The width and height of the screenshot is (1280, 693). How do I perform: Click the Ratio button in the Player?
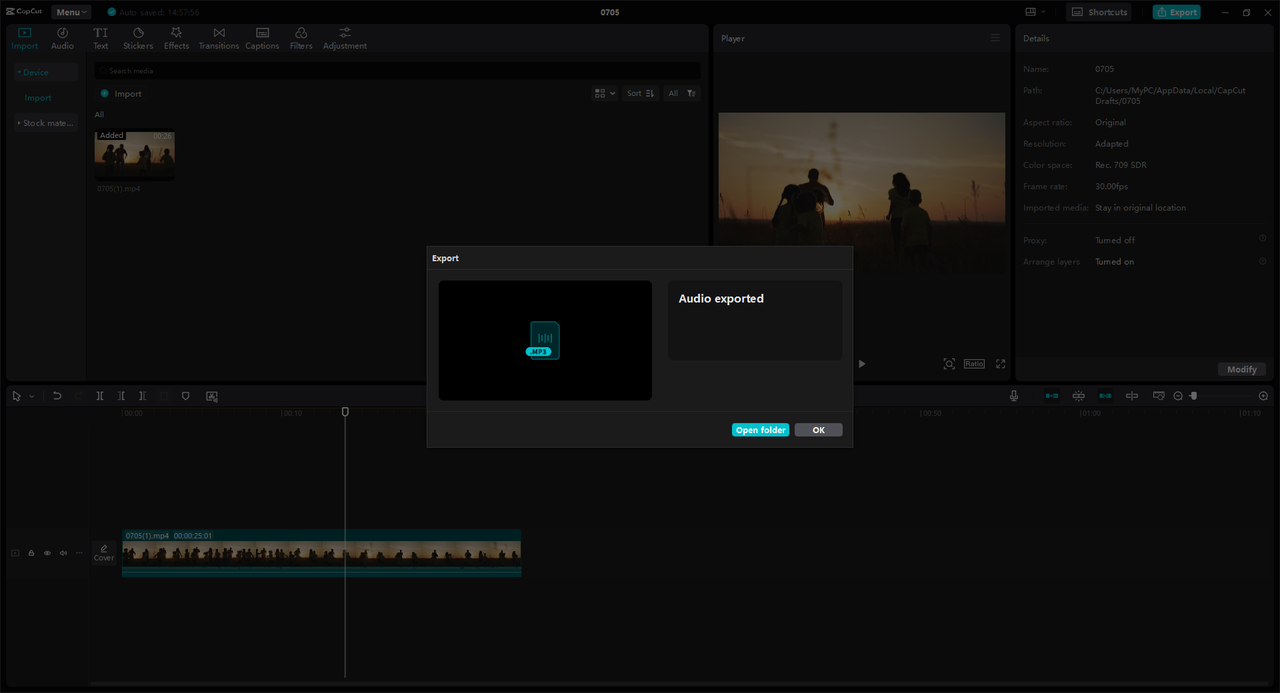pyautogui.click(x=974, y=364)
